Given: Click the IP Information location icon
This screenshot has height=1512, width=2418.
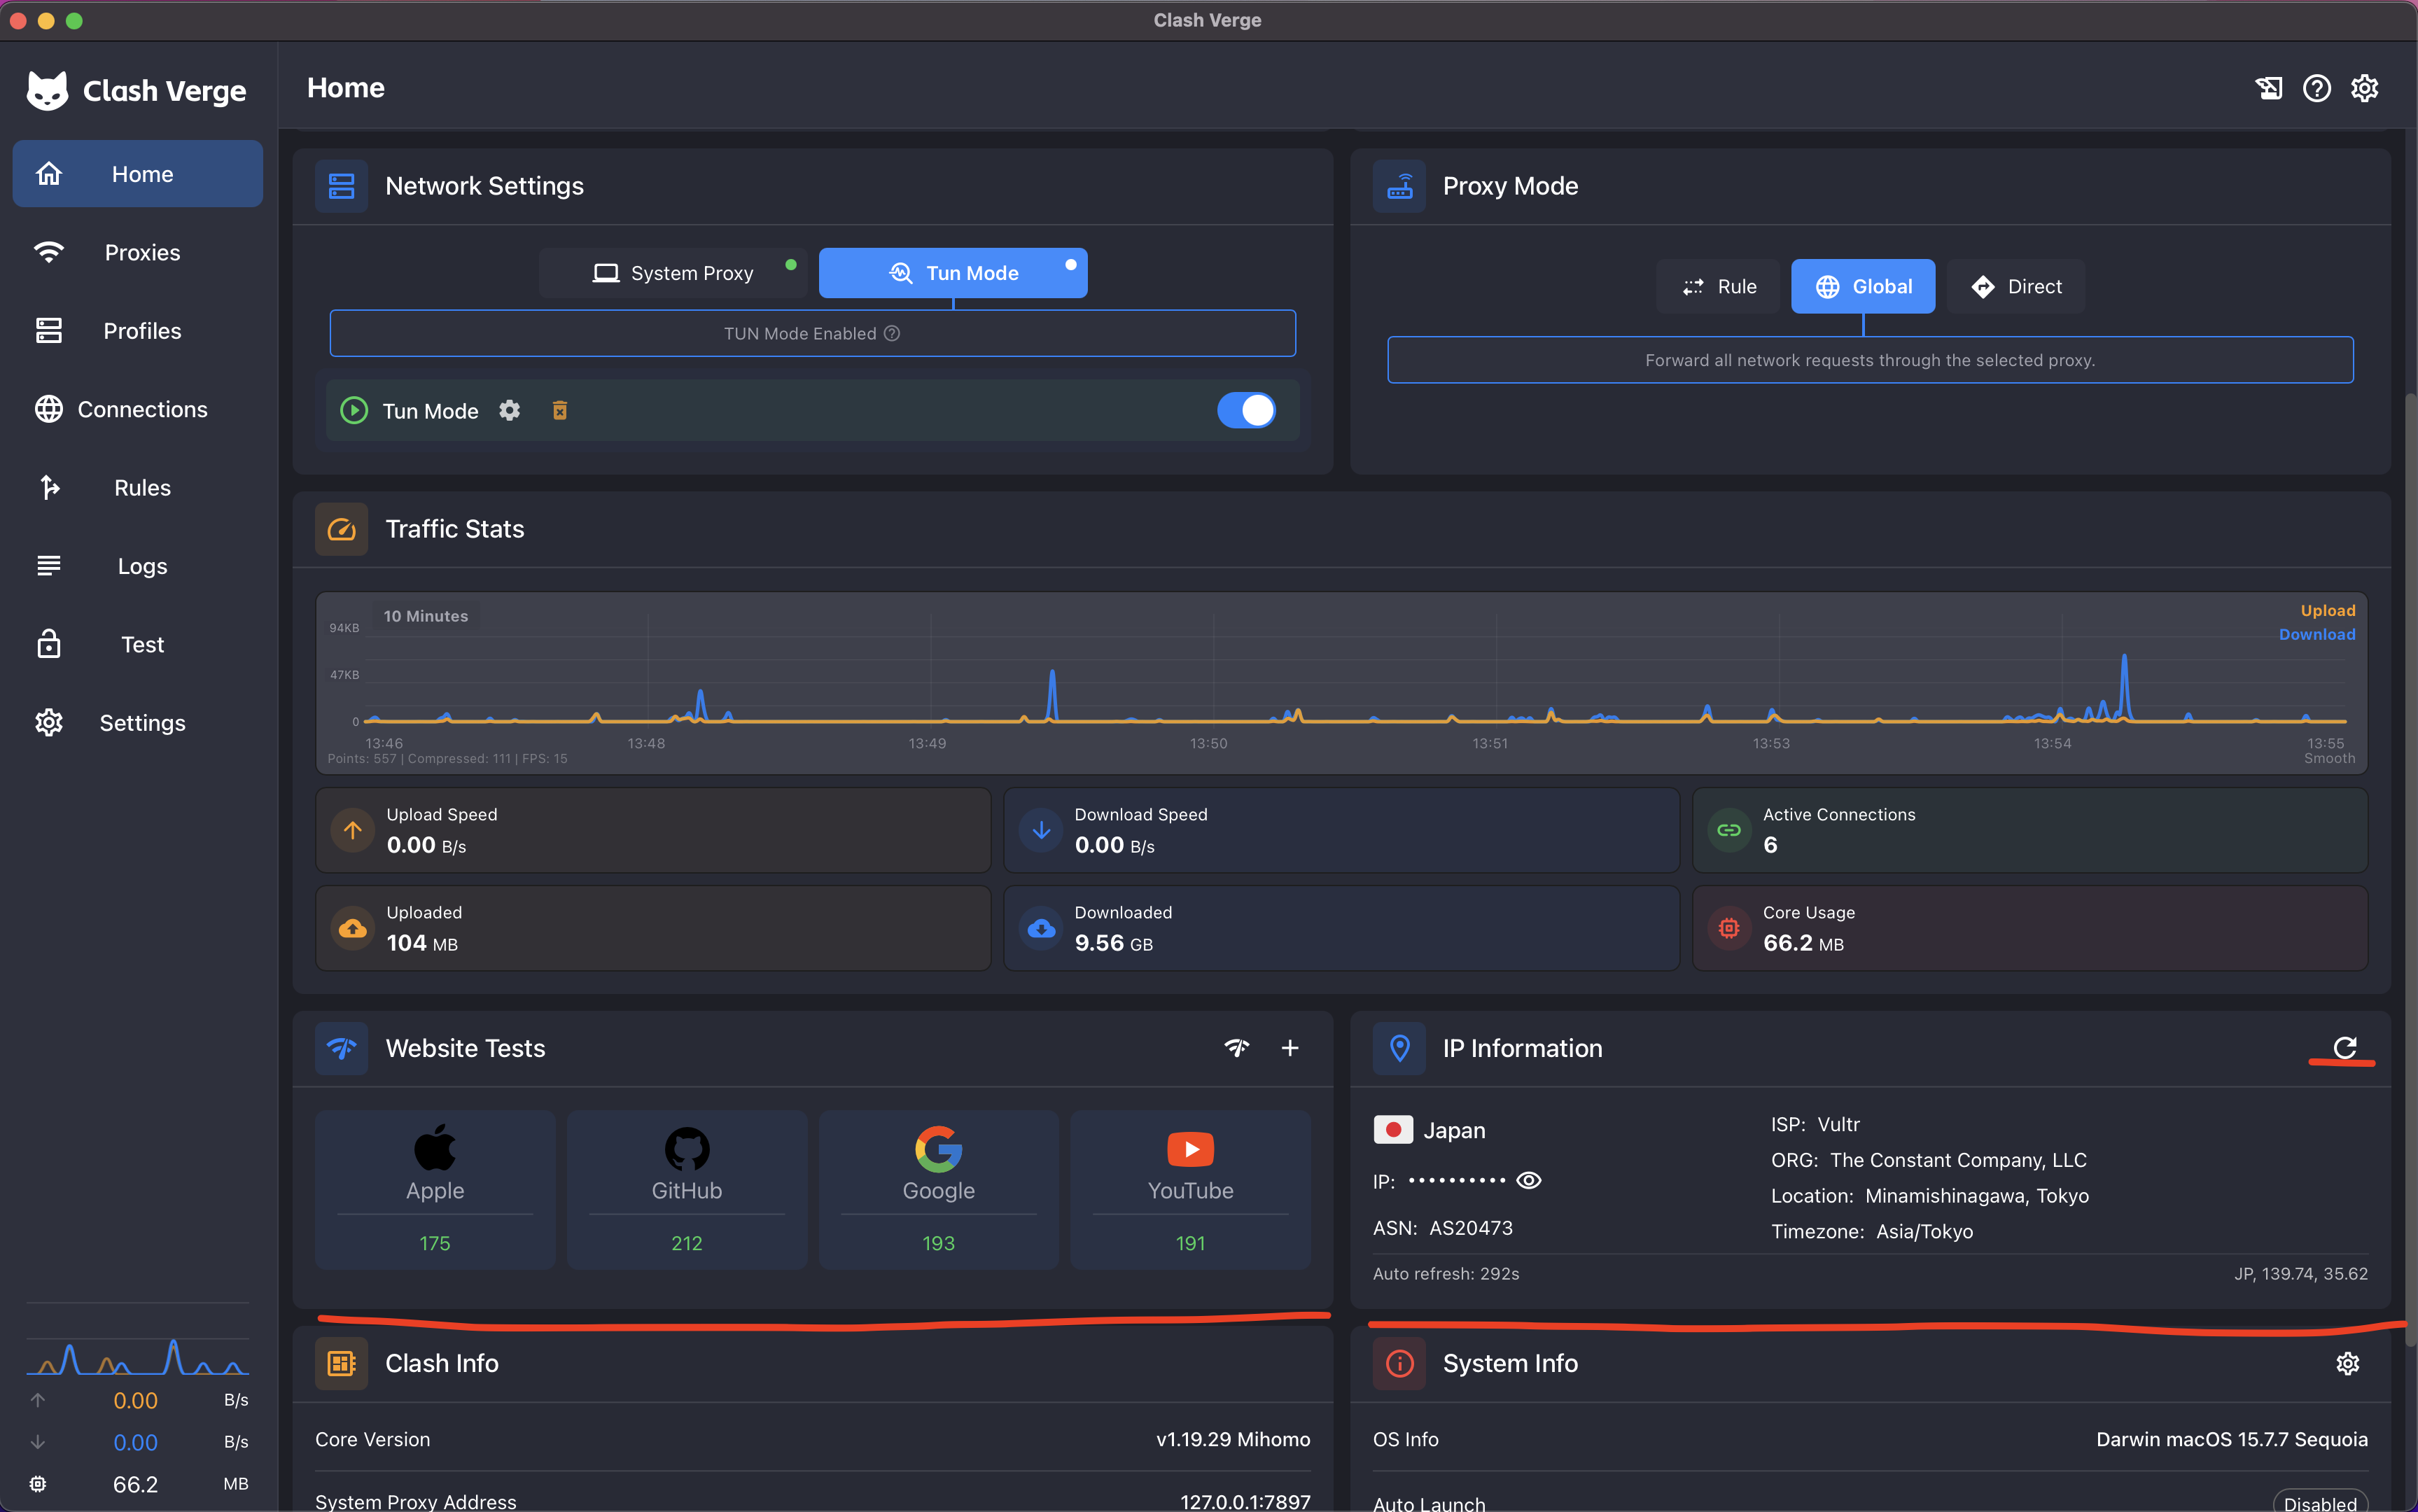Looking at the screenshot, I should click(x=1399, y=1048).
